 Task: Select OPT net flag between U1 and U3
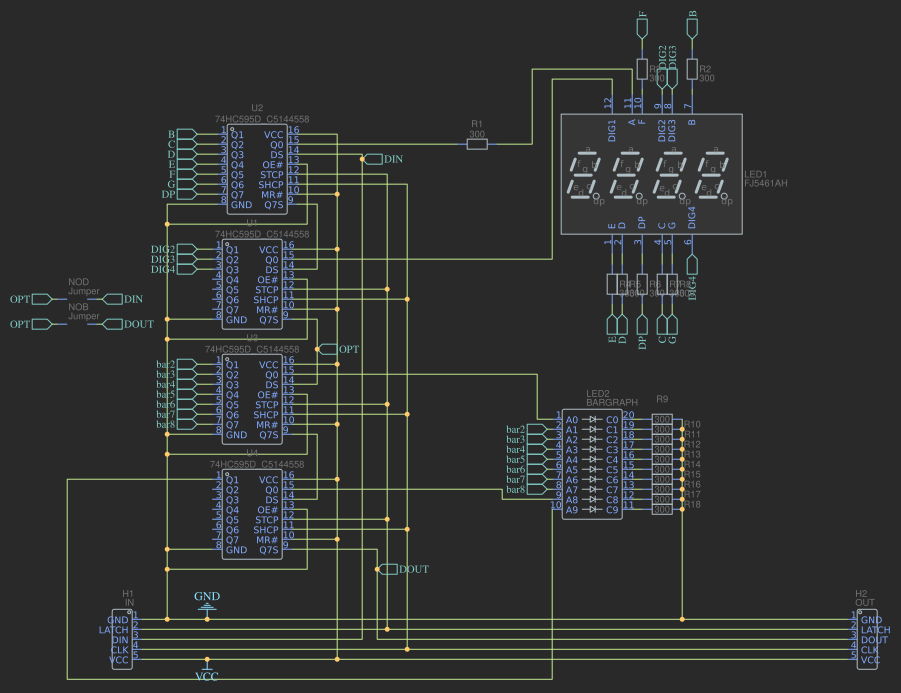coord(338,349)
